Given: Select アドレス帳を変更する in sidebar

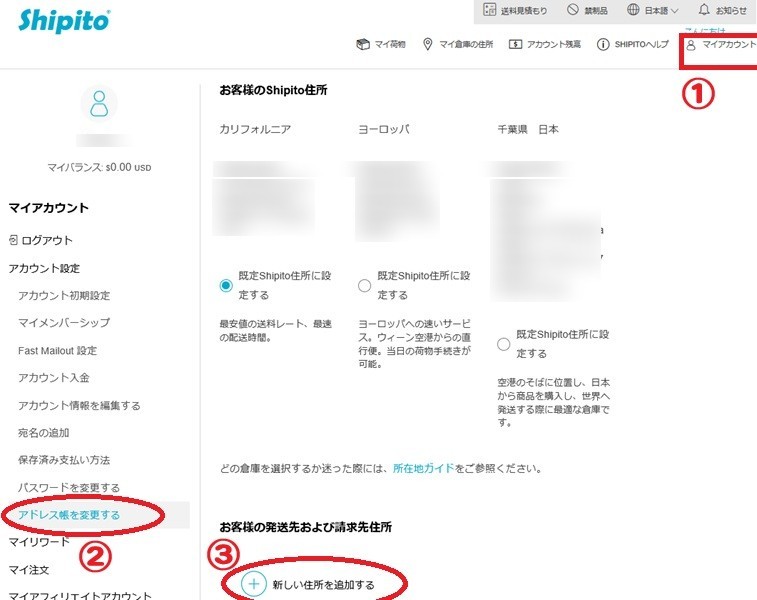Looking at the screenshot, I should coord(69,515).
